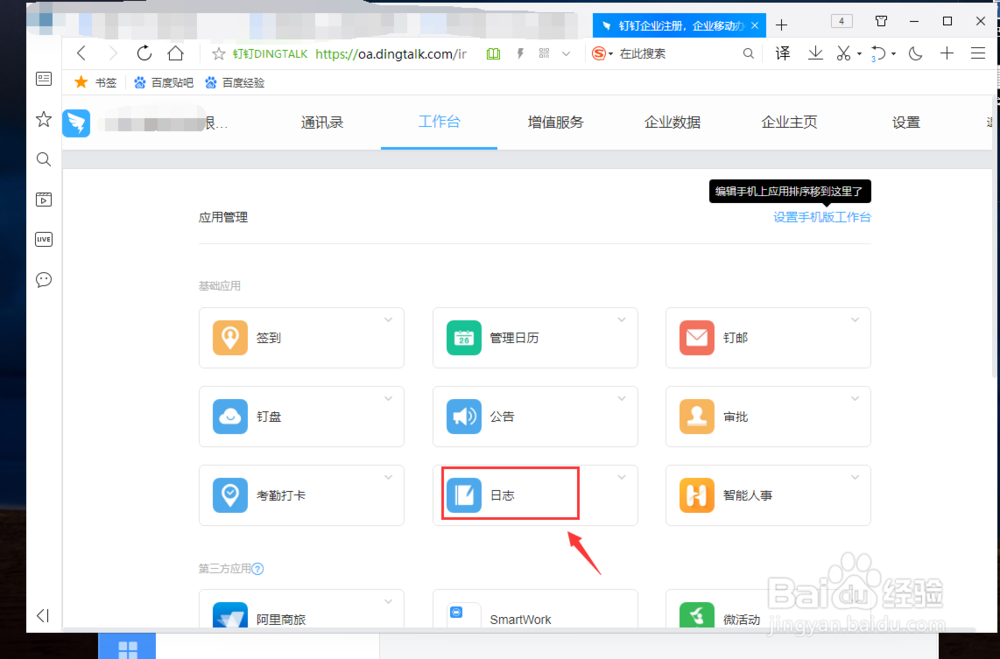Open the browser skin shirt icon
The width and height of the screenshot is (1000, 659).
(x=881, y=21)
